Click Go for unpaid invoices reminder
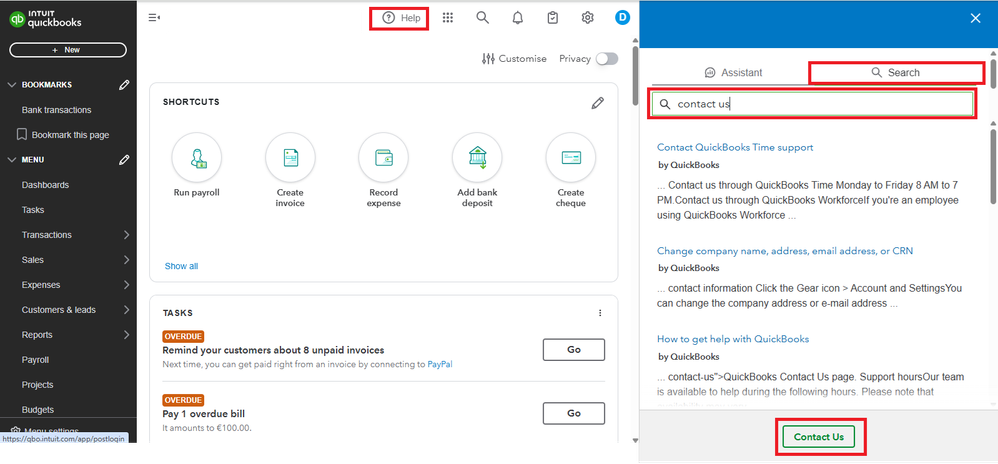Screen dimensions: 998x464 coord(574,350)
